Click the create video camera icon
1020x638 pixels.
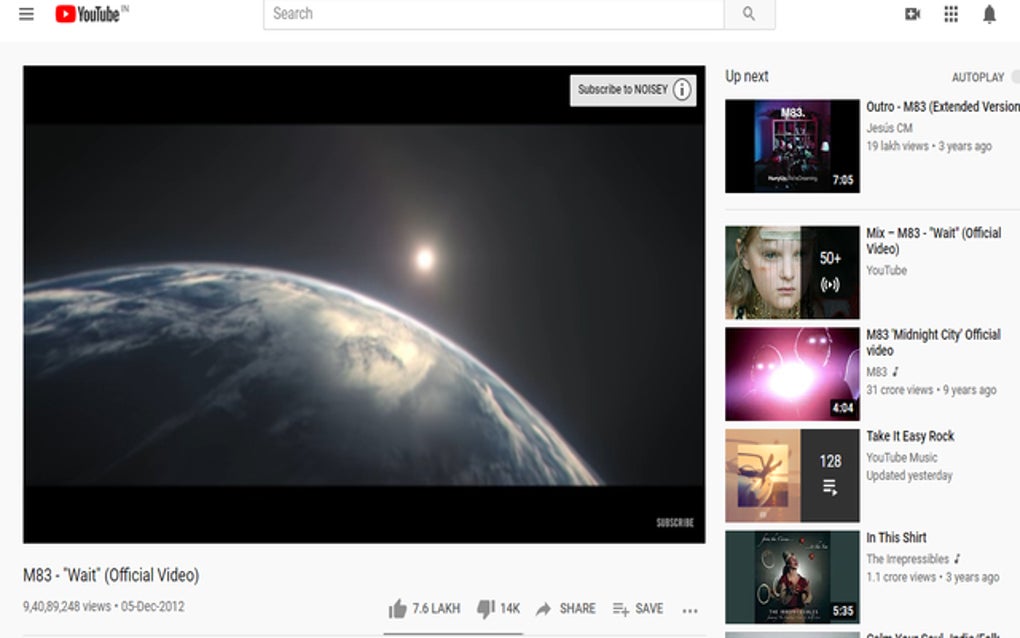coord(911,14)
